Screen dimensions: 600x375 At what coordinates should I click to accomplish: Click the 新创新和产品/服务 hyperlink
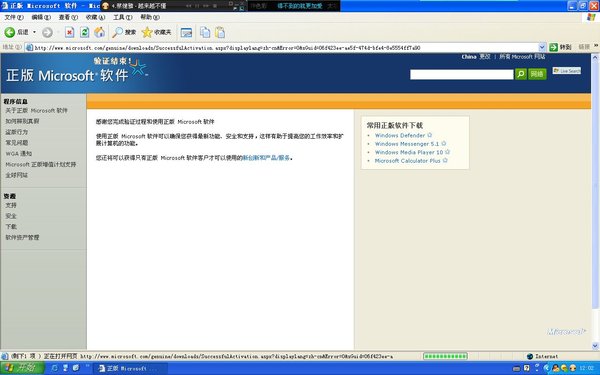(x=266, y=158)
